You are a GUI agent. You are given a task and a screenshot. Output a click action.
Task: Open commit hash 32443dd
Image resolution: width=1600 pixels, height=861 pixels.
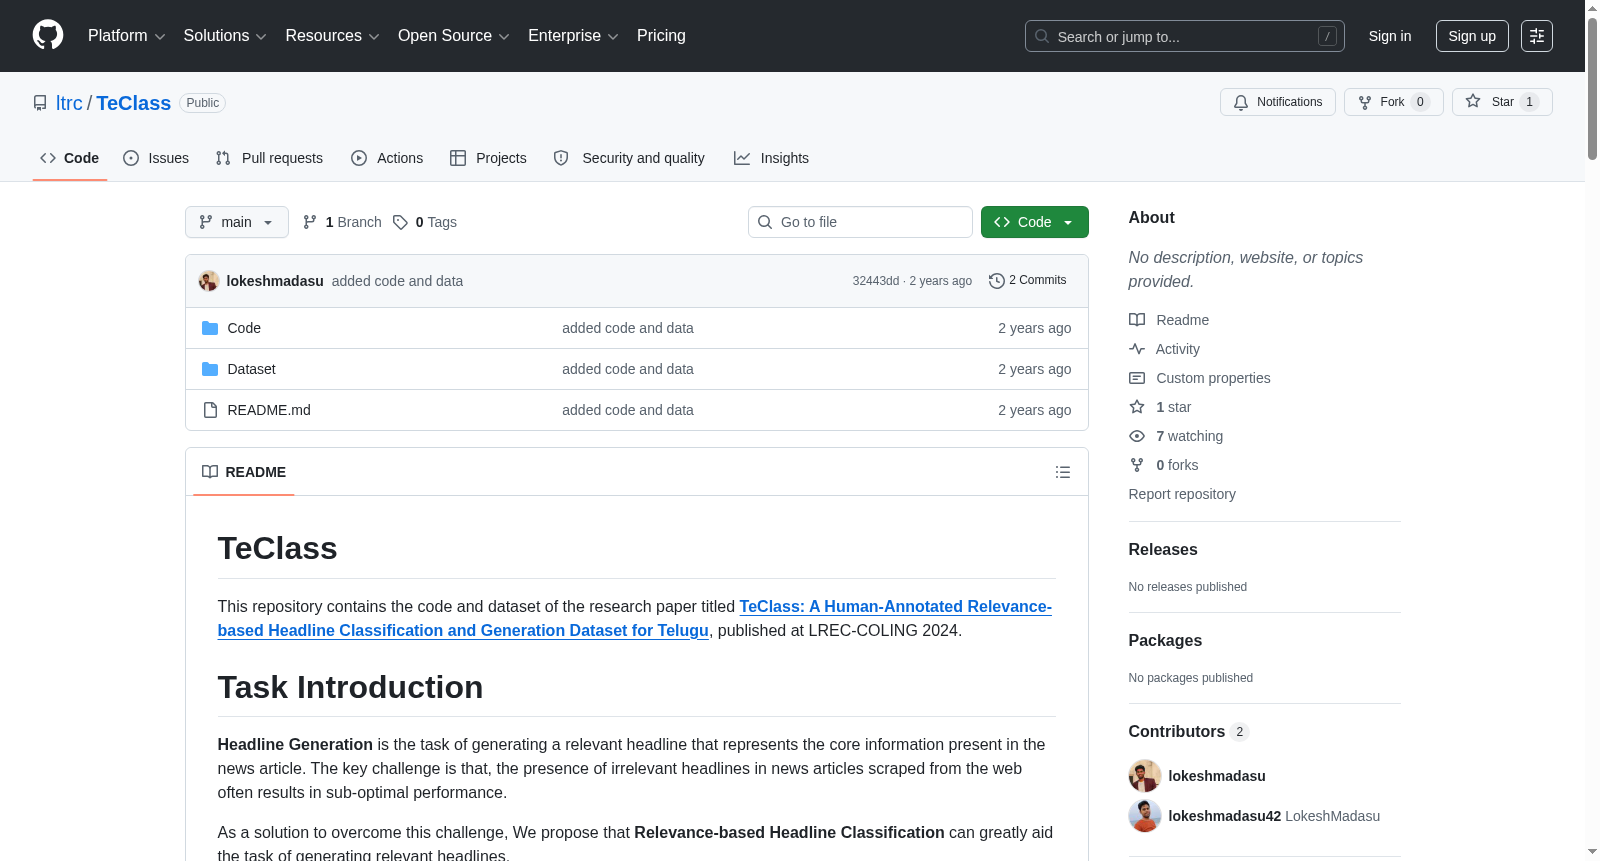pyautogui.click(x=876, y=281)
